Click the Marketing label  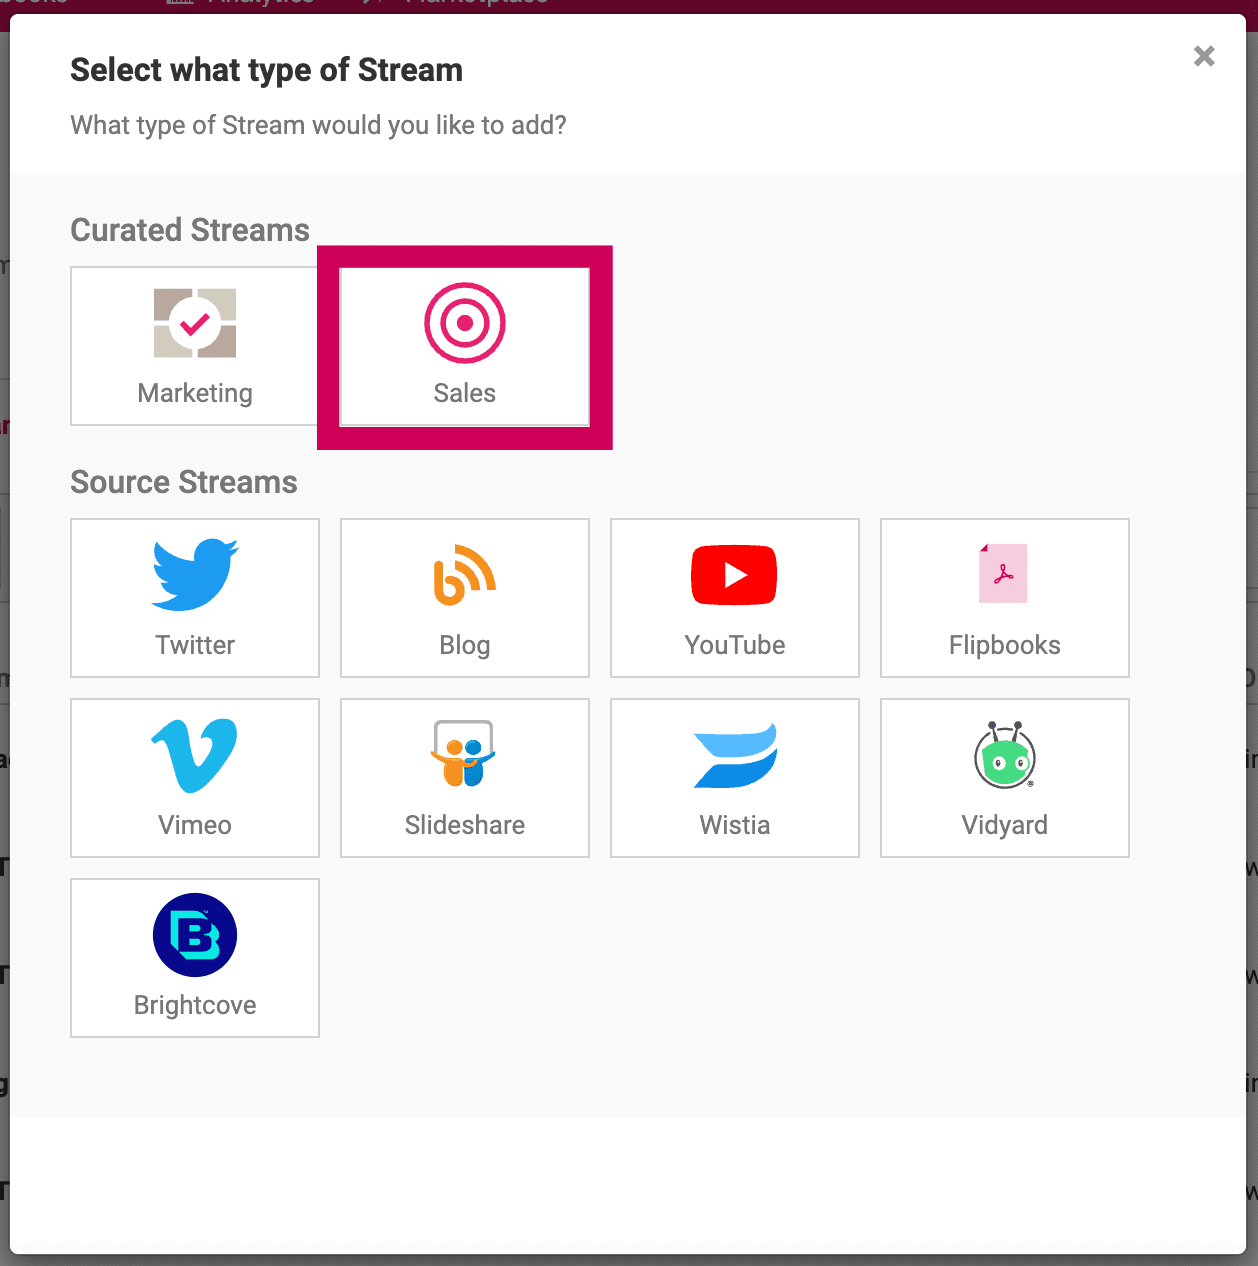(x=195, y=393)
